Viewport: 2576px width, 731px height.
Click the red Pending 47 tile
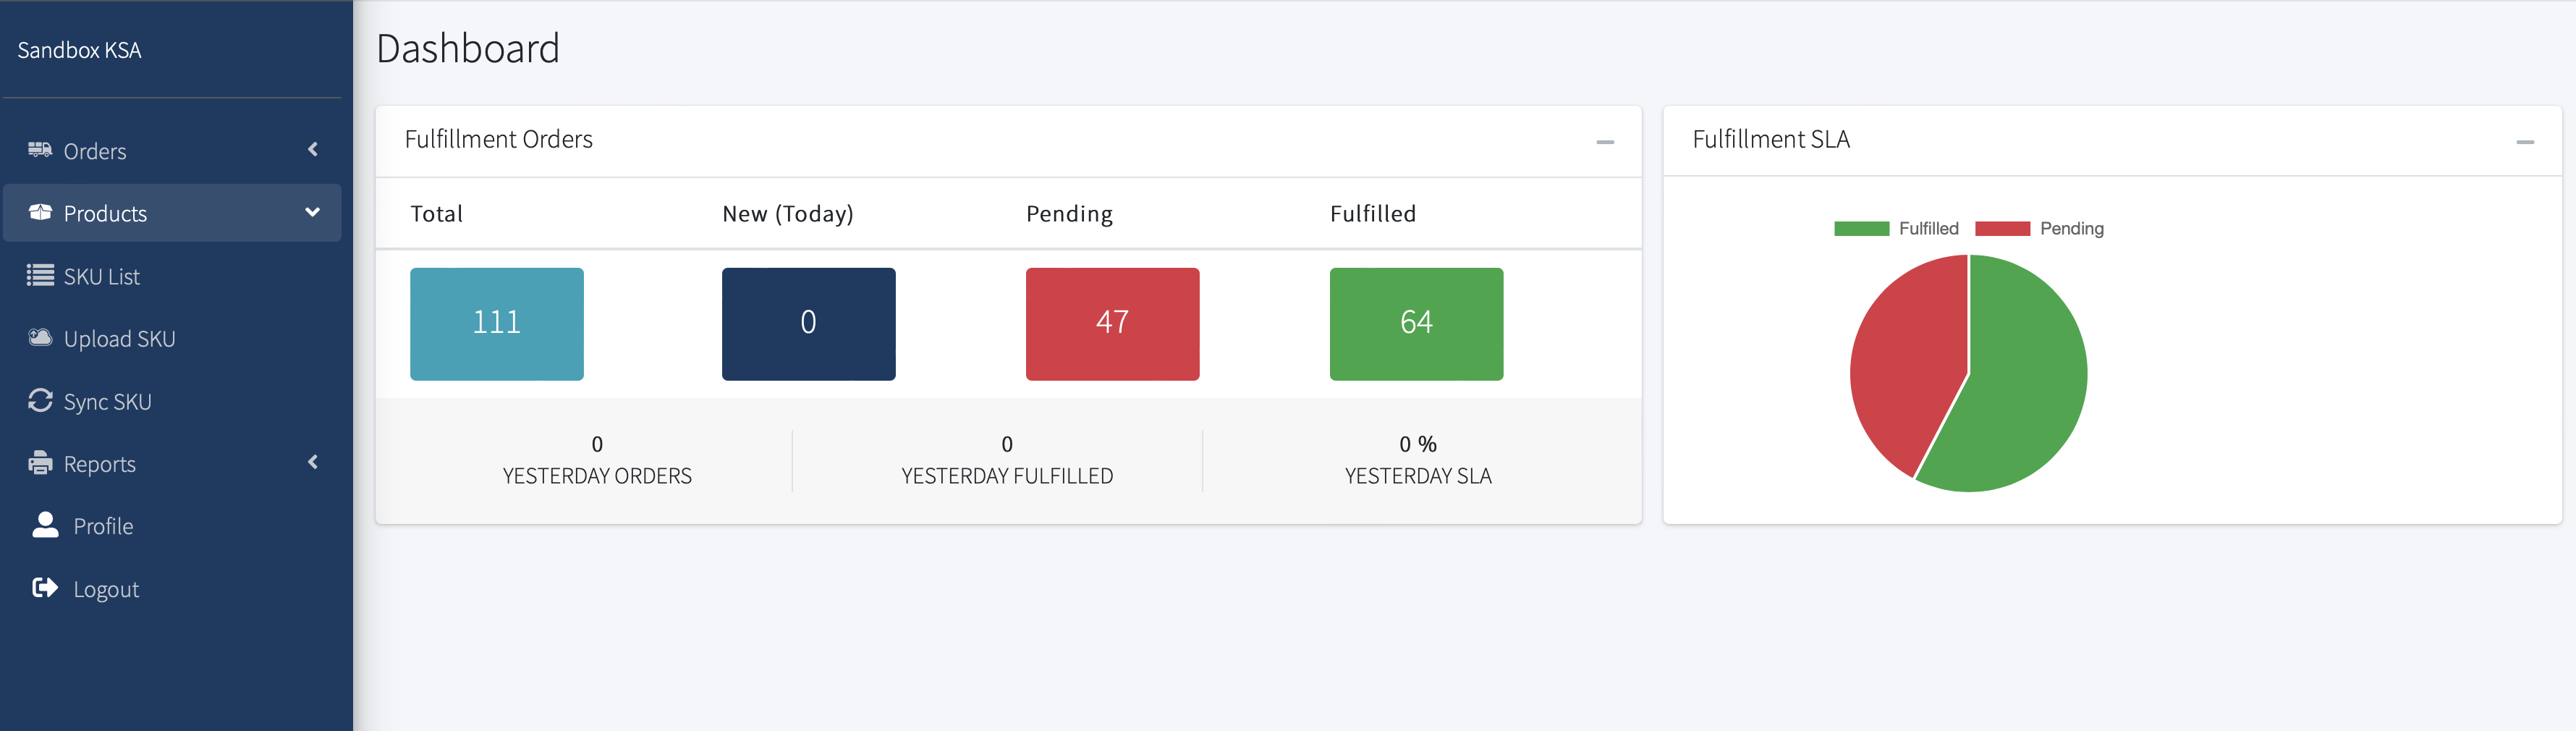coord(1112,323)
